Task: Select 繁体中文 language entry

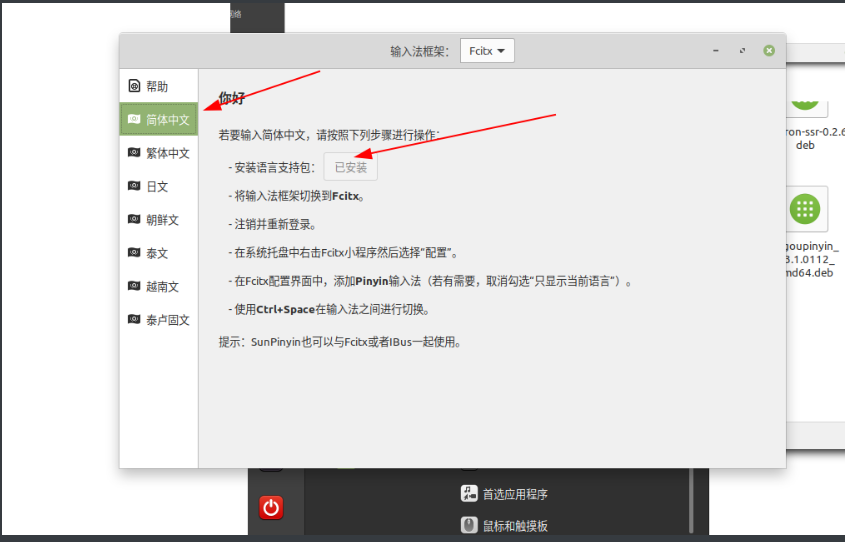Action: [158, 153]
